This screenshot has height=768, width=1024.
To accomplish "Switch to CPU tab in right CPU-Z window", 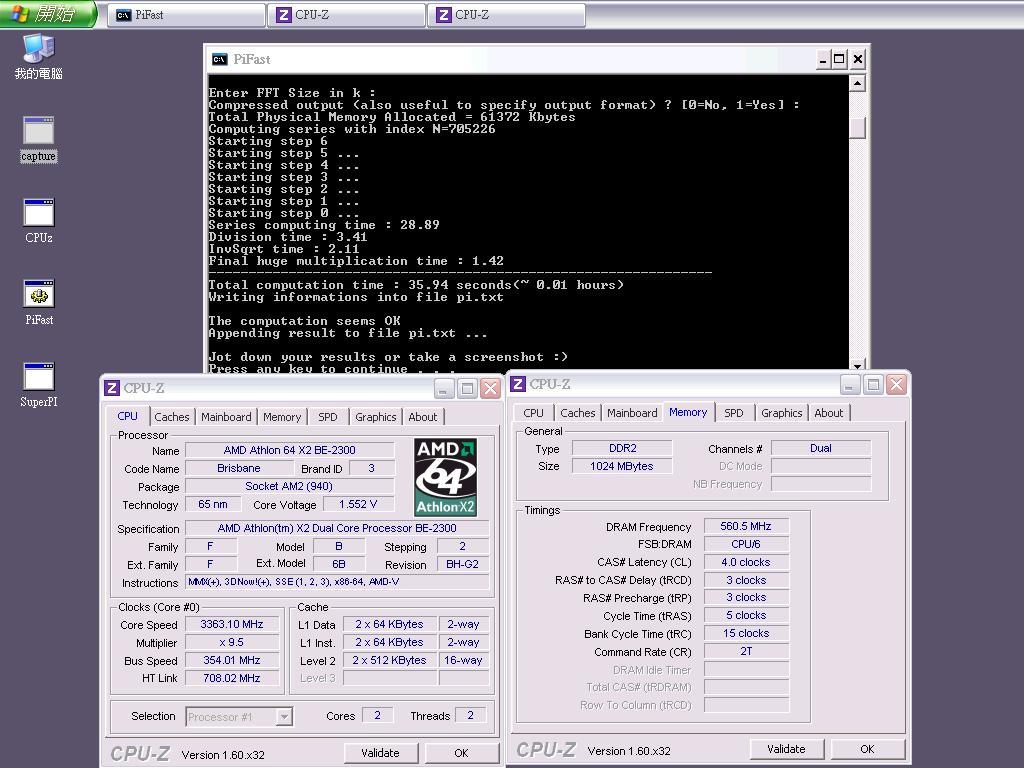I will (534, 413).
